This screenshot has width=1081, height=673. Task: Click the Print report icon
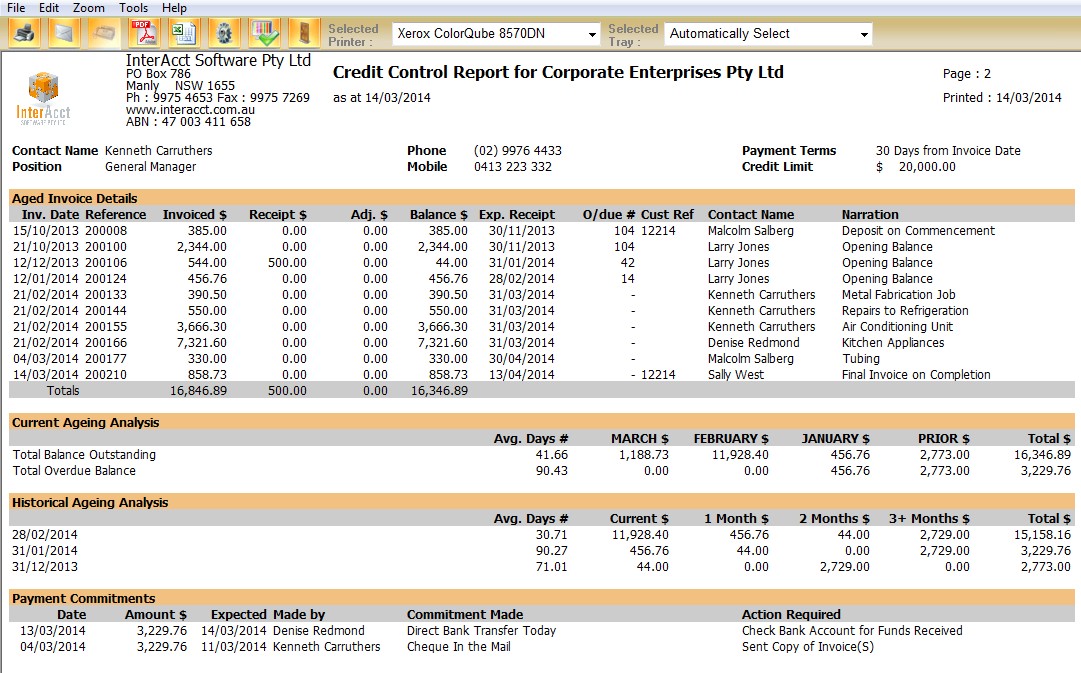(22, 33)
